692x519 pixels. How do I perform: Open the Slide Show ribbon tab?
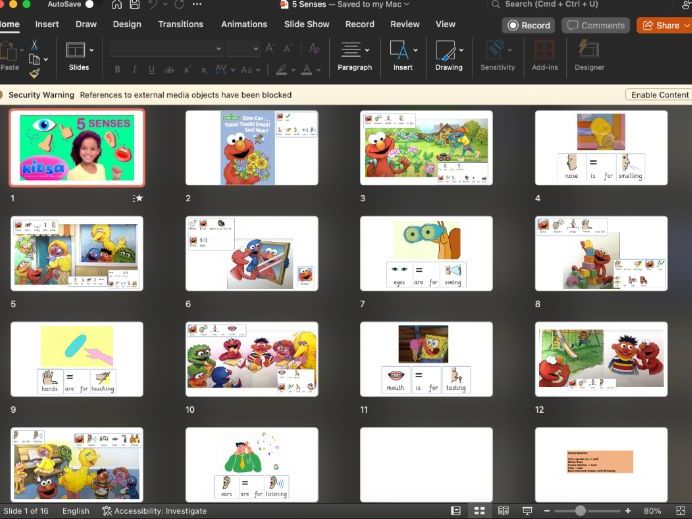[x=307, y=24]
